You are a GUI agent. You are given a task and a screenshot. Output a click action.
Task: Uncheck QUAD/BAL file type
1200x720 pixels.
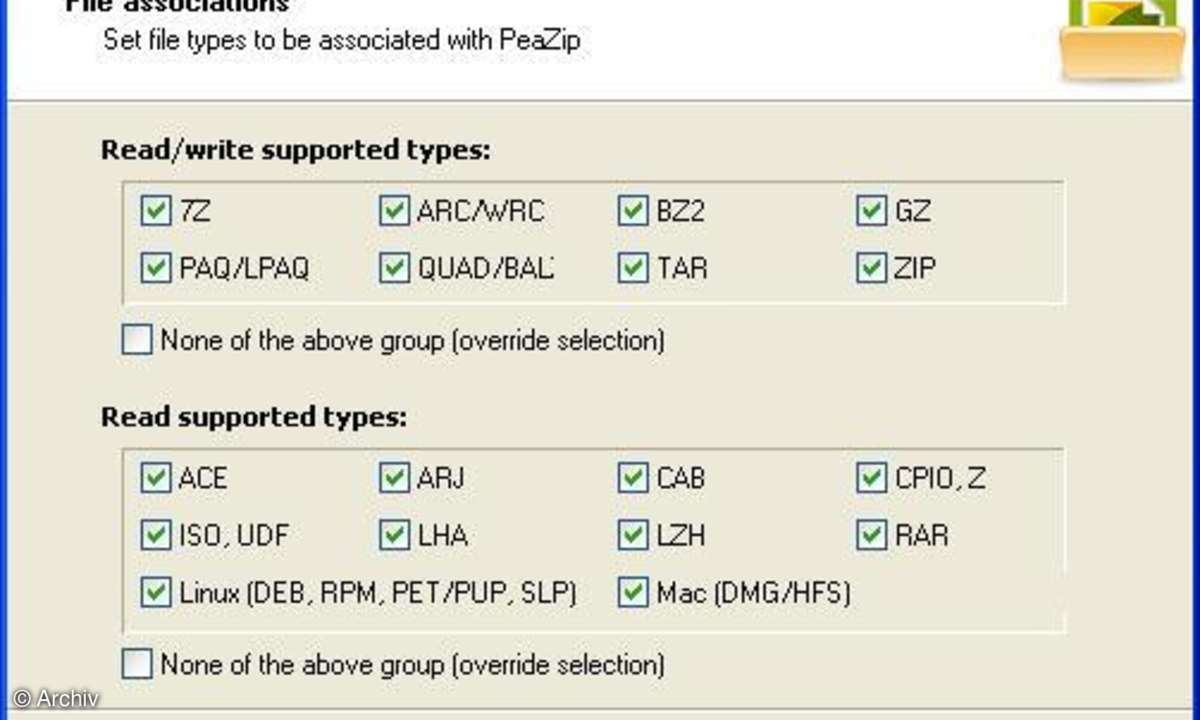pos(394,268)
